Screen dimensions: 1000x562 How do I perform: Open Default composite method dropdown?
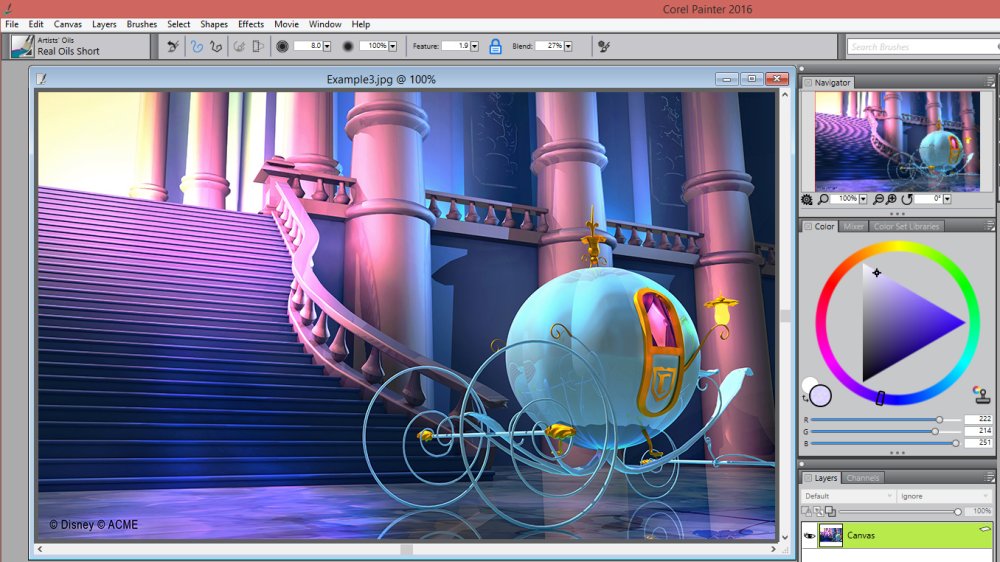coord(848,496)
